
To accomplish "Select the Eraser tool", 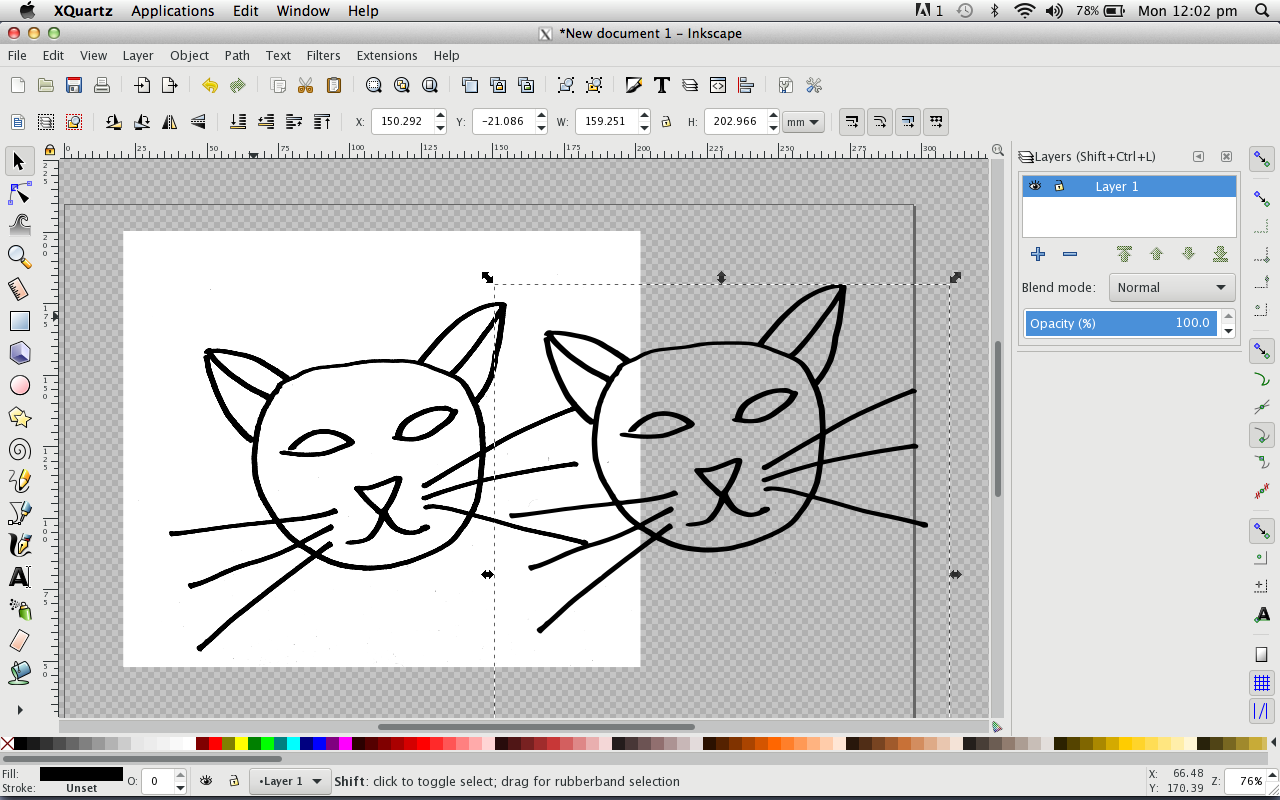I will pyautogui.click(x=19, y=641).
